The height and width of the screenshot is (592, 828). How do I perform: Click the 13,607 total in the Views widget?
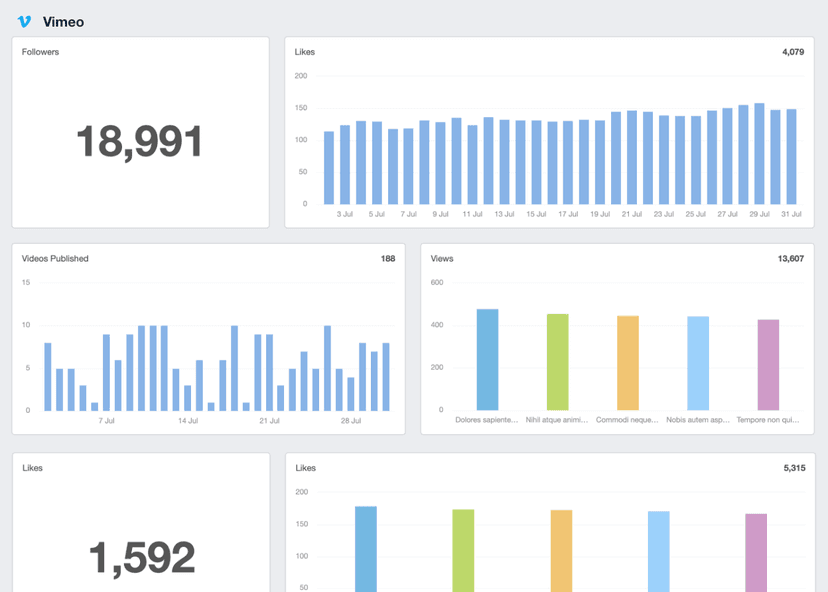[x=792, y=258]
